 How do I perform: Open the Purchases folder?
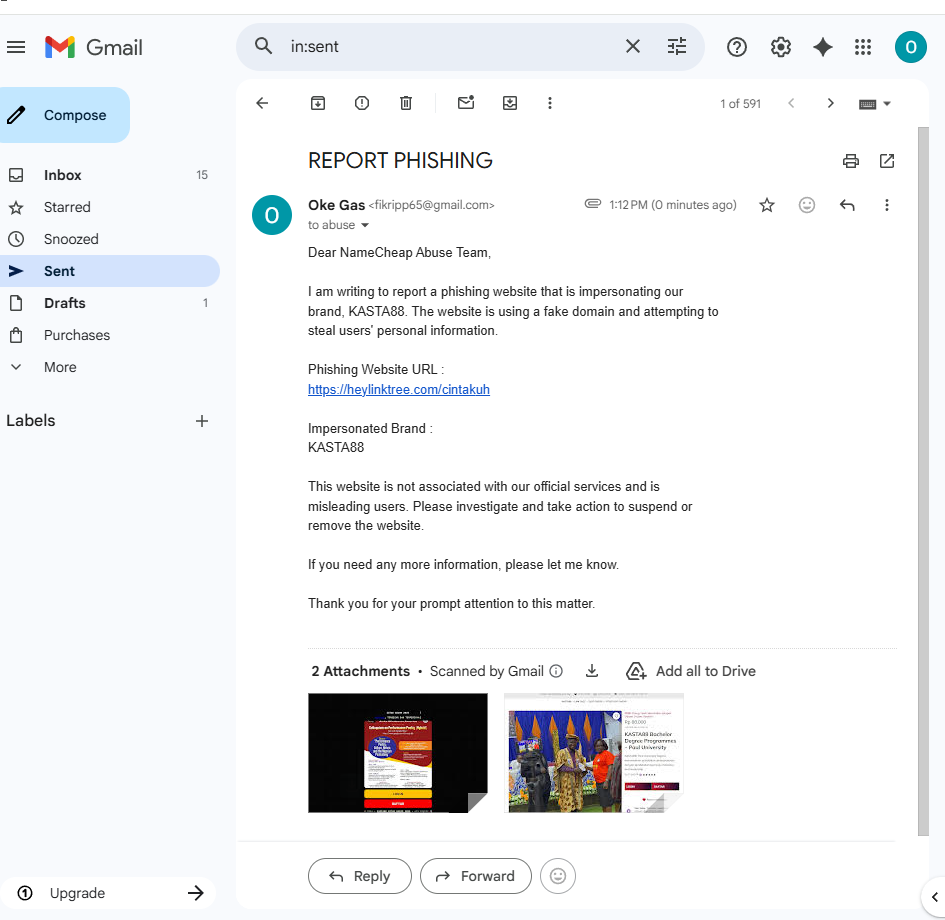(109, 335)
